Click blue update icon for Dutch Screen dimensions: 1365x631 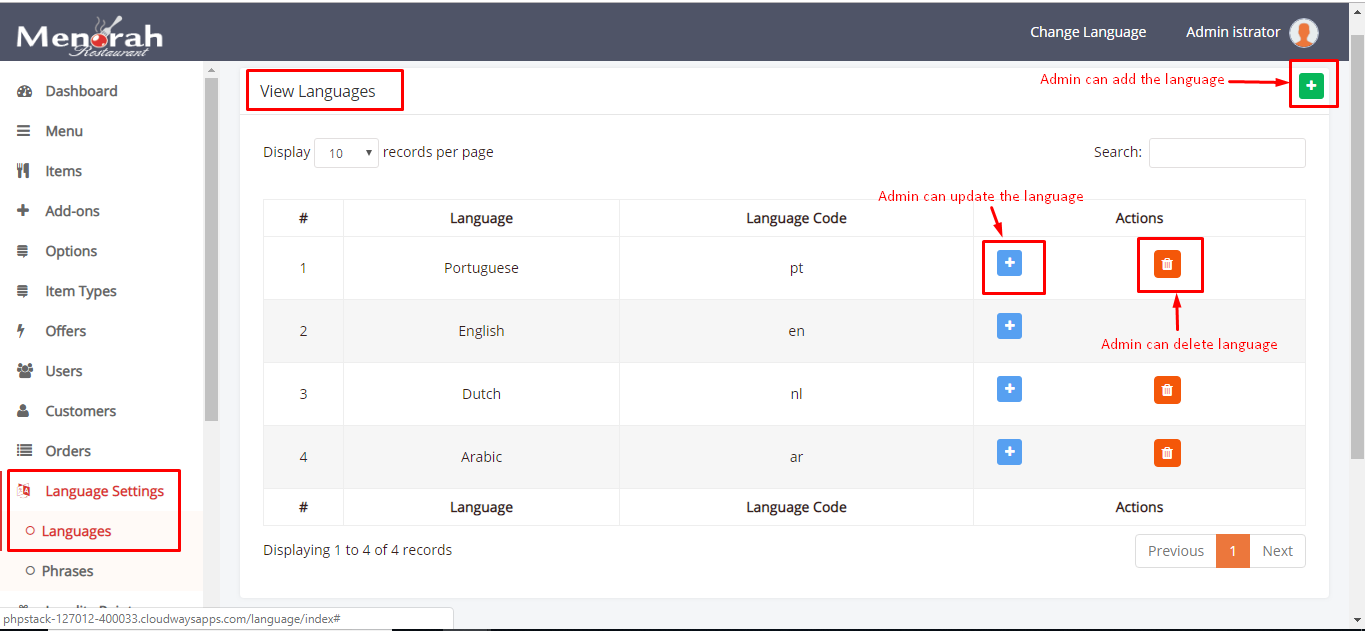(x=1009, y=389)
